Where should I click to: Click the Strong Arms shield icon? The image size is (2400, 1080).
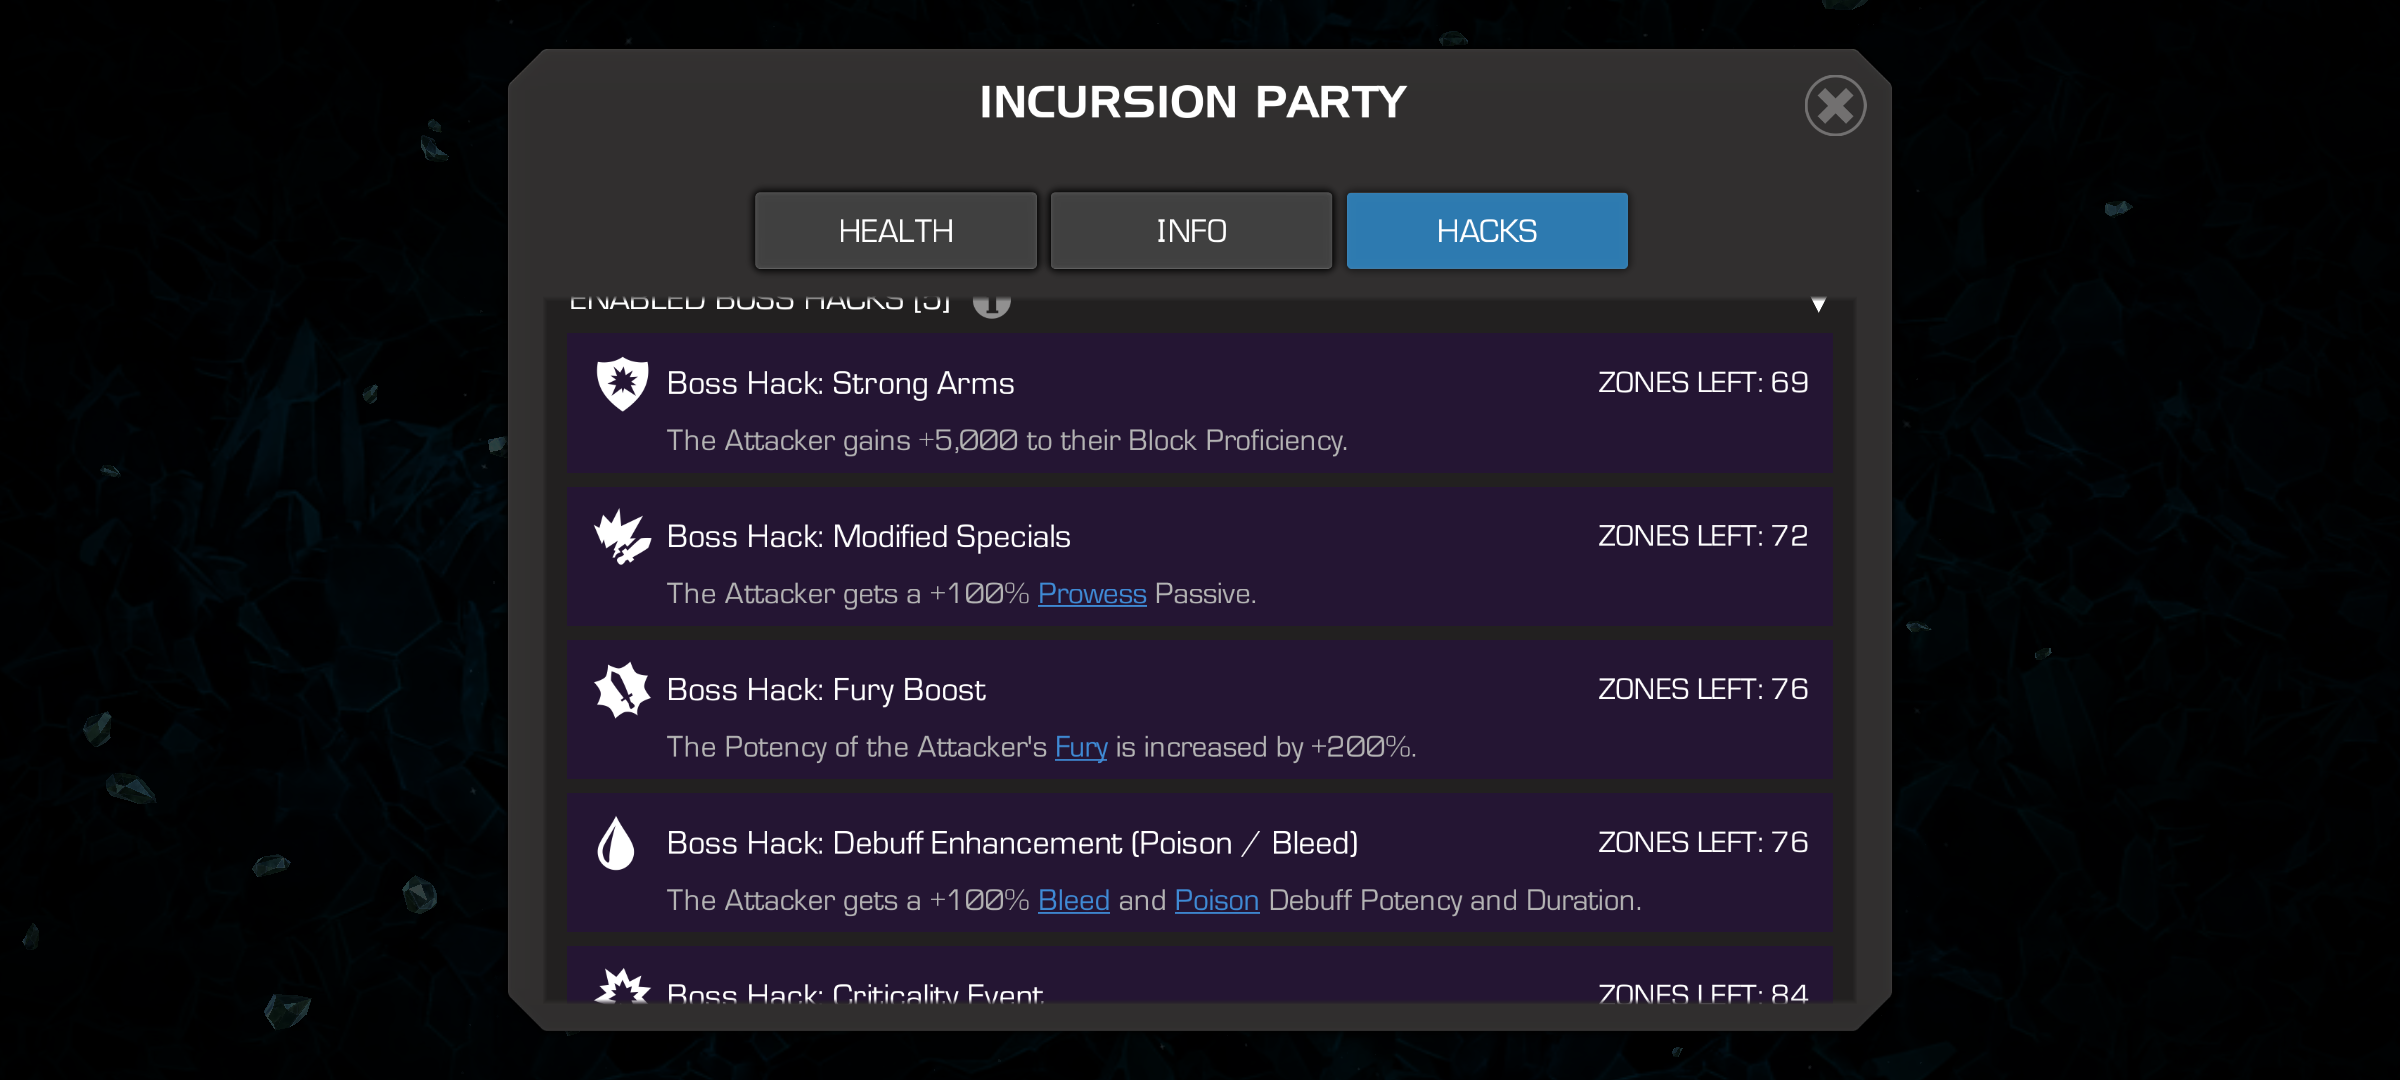click(622, 384)
